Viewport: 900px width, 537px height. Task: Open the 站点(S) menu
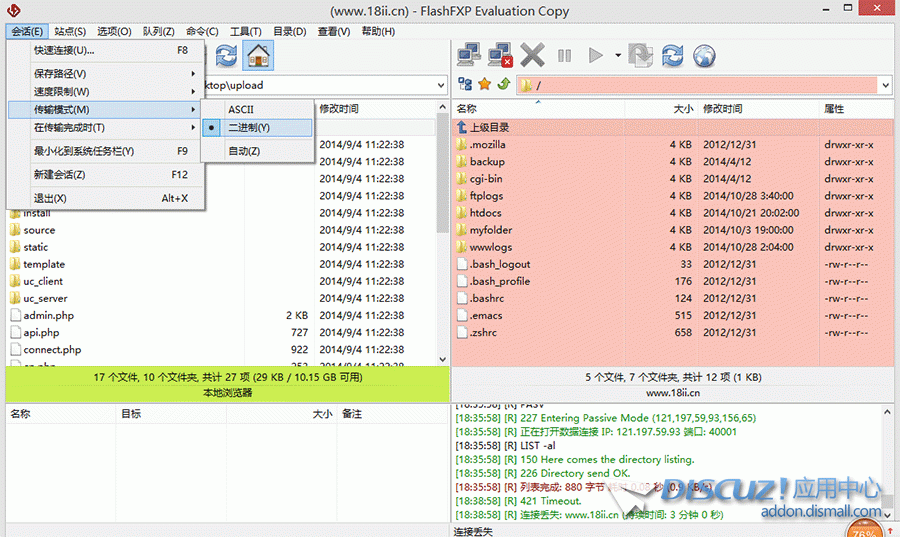pyautogui.click(x=70, y=32)
